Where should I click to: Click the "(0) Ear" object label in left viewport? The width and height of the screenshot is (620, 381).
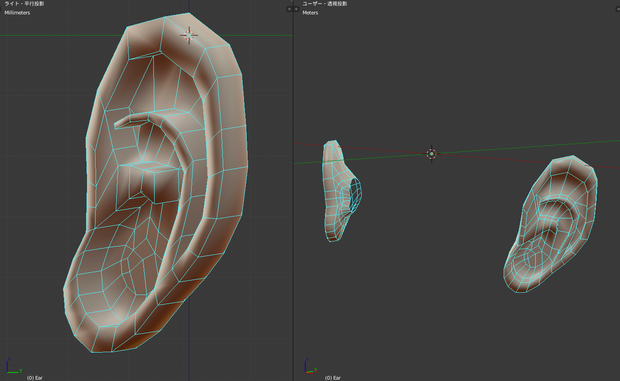tap(34, 378)
